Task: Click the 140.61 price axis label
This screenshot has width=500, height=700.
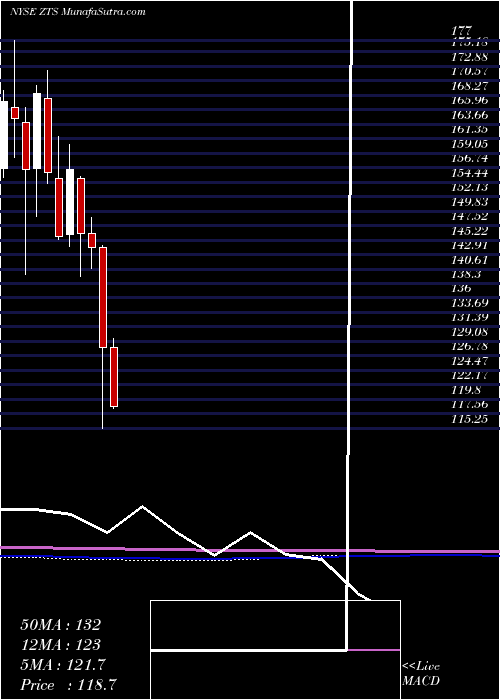Action: point(471,259)
